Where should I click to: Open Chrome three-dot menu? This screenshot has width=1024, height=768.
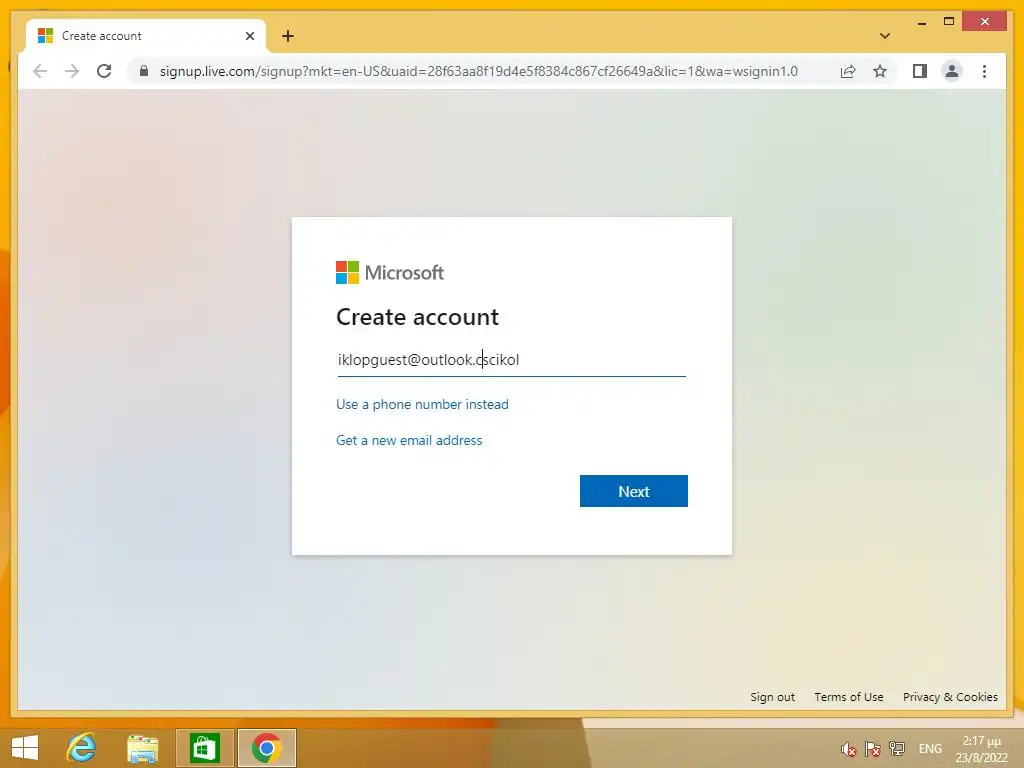point(984,71)
